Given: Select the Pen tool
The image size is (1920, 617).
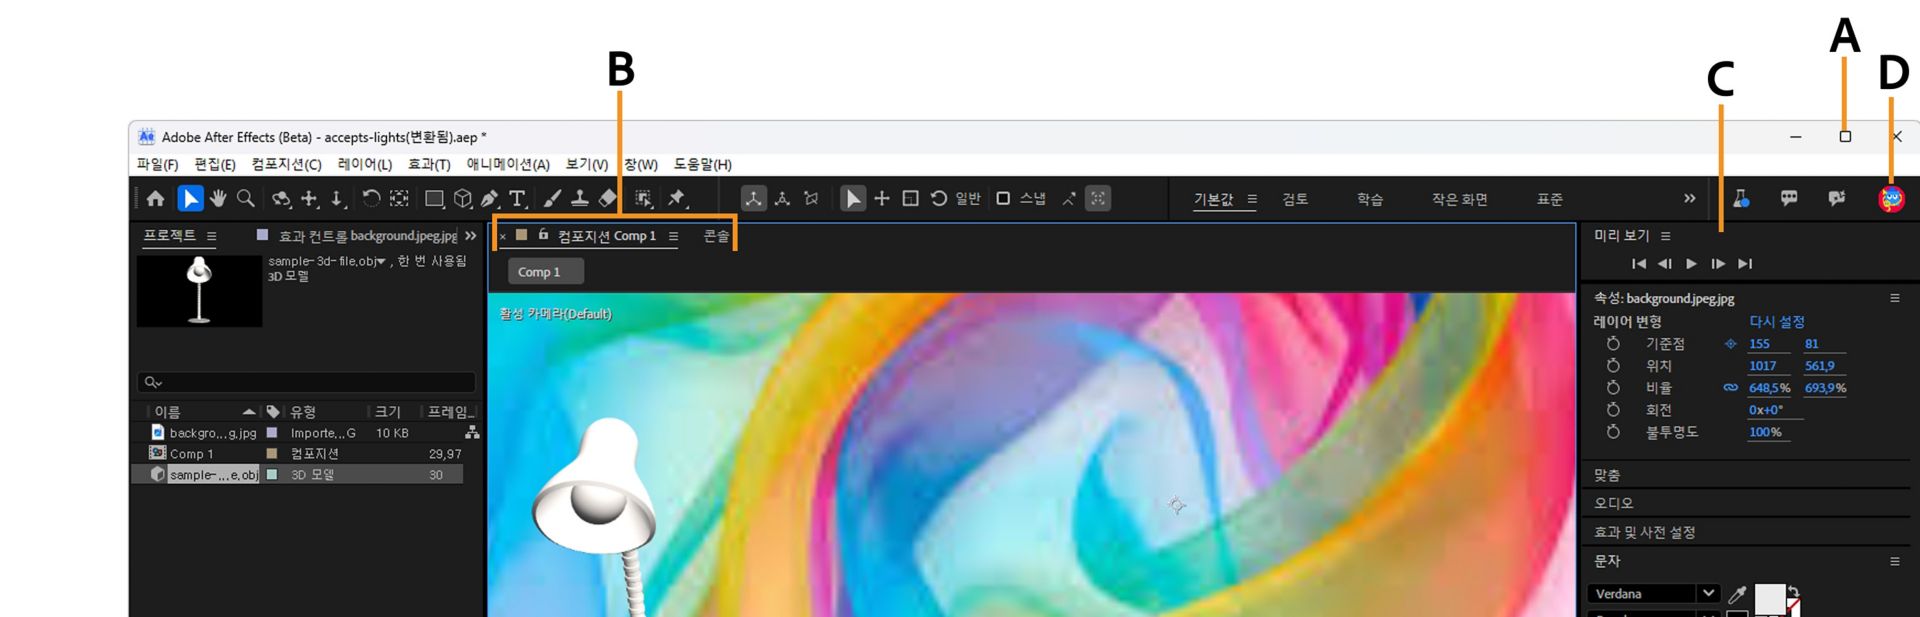Looking at the screenshot, I should point(490,199).
